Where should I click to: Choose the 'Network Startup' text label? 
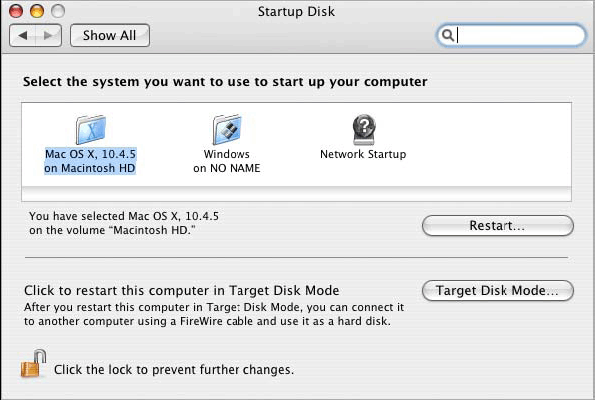point(363,154)
